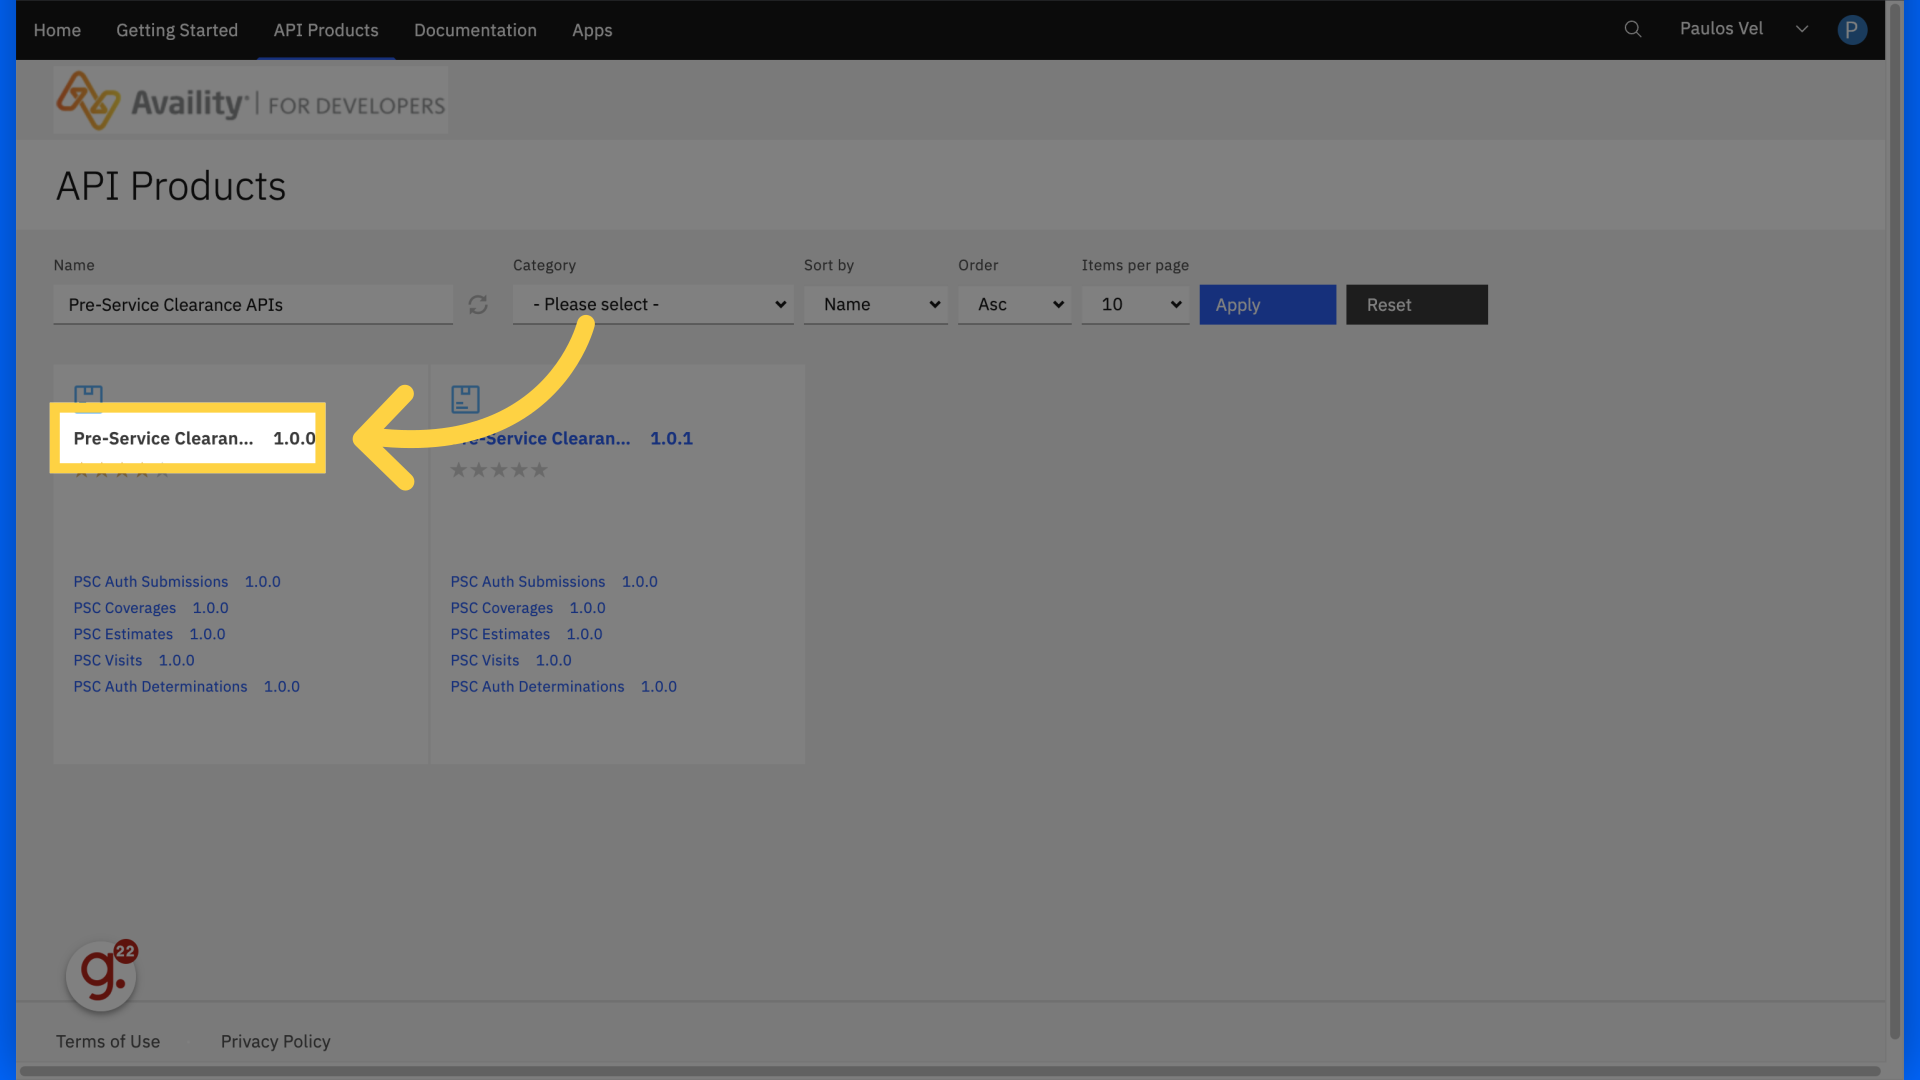Image resolution: width=1920 pixels, height=1080 pixels.
Task: Open the Order dropdown showing Asc
Action: 1014,304
